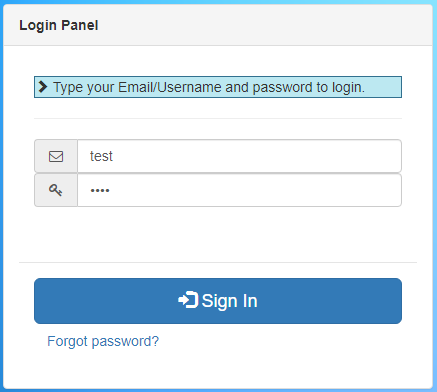Viewport: 437px width, 392px height.
Task: Click the Sign In button
Action: click(x=218, y=301)
